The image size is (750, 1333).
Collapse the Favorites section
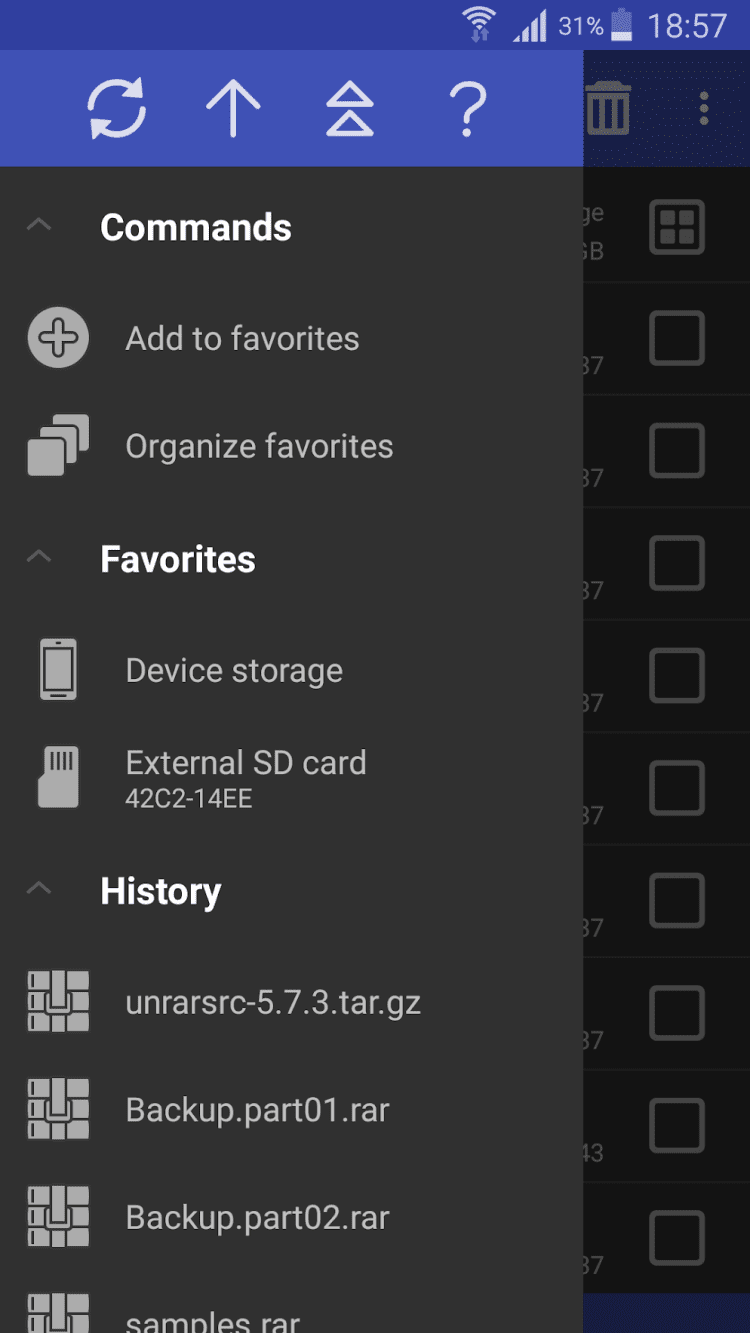click(39, 558)
